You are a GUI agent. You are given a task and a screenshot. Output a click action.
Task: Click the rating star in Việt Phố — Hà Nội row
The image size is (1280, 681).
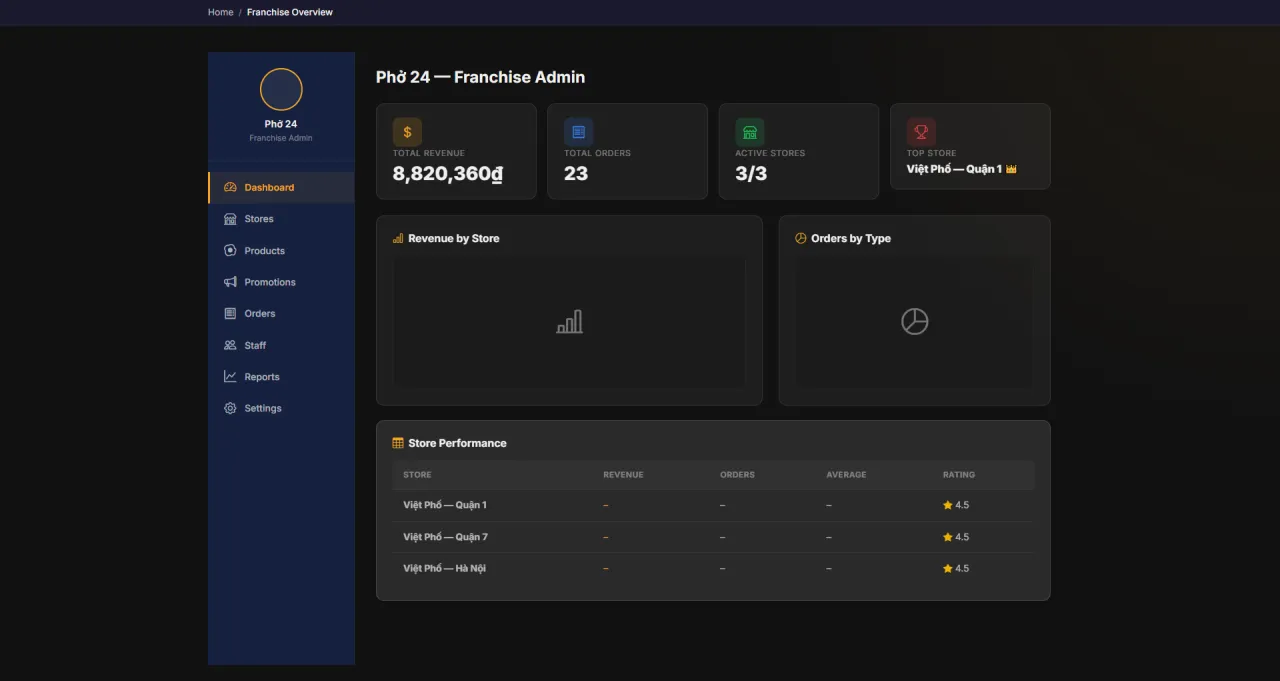pos(948,568)
